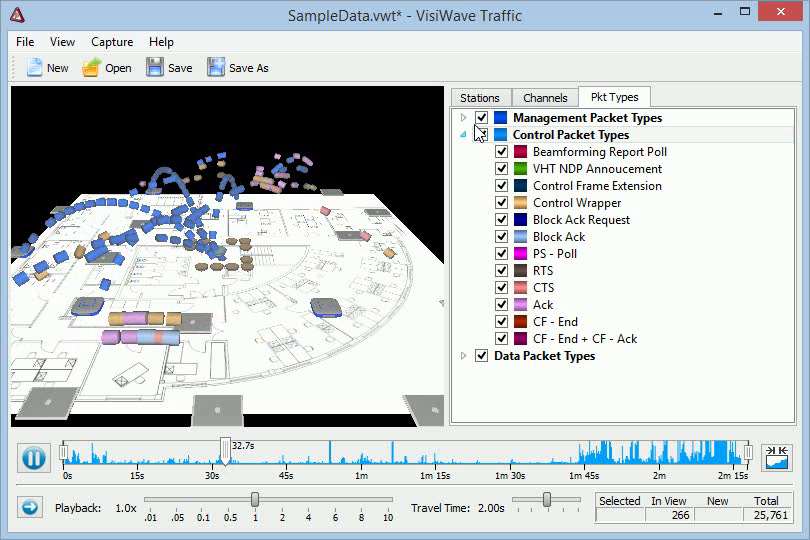Toggle CF - End + CF - Ack checkbox
Viewport: 810px width, 540px height.
click(x=501, y=338)
